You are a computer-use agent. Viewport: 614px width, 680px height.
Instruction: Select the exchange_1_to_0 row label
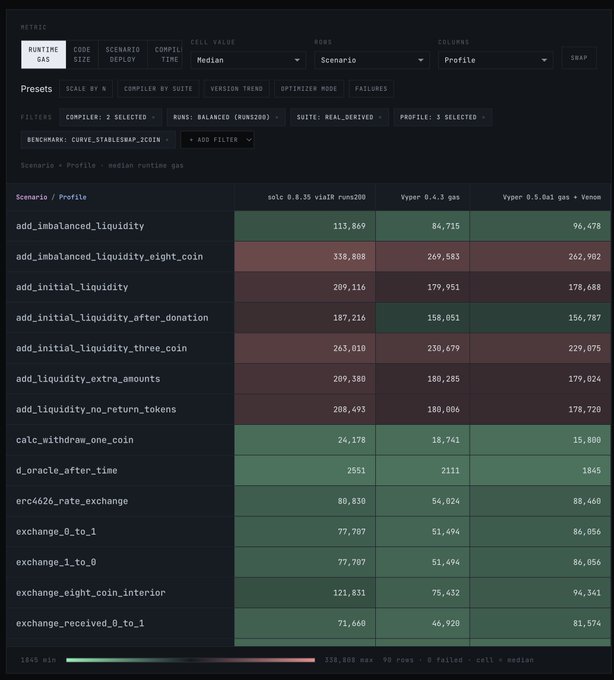(56, 562)
